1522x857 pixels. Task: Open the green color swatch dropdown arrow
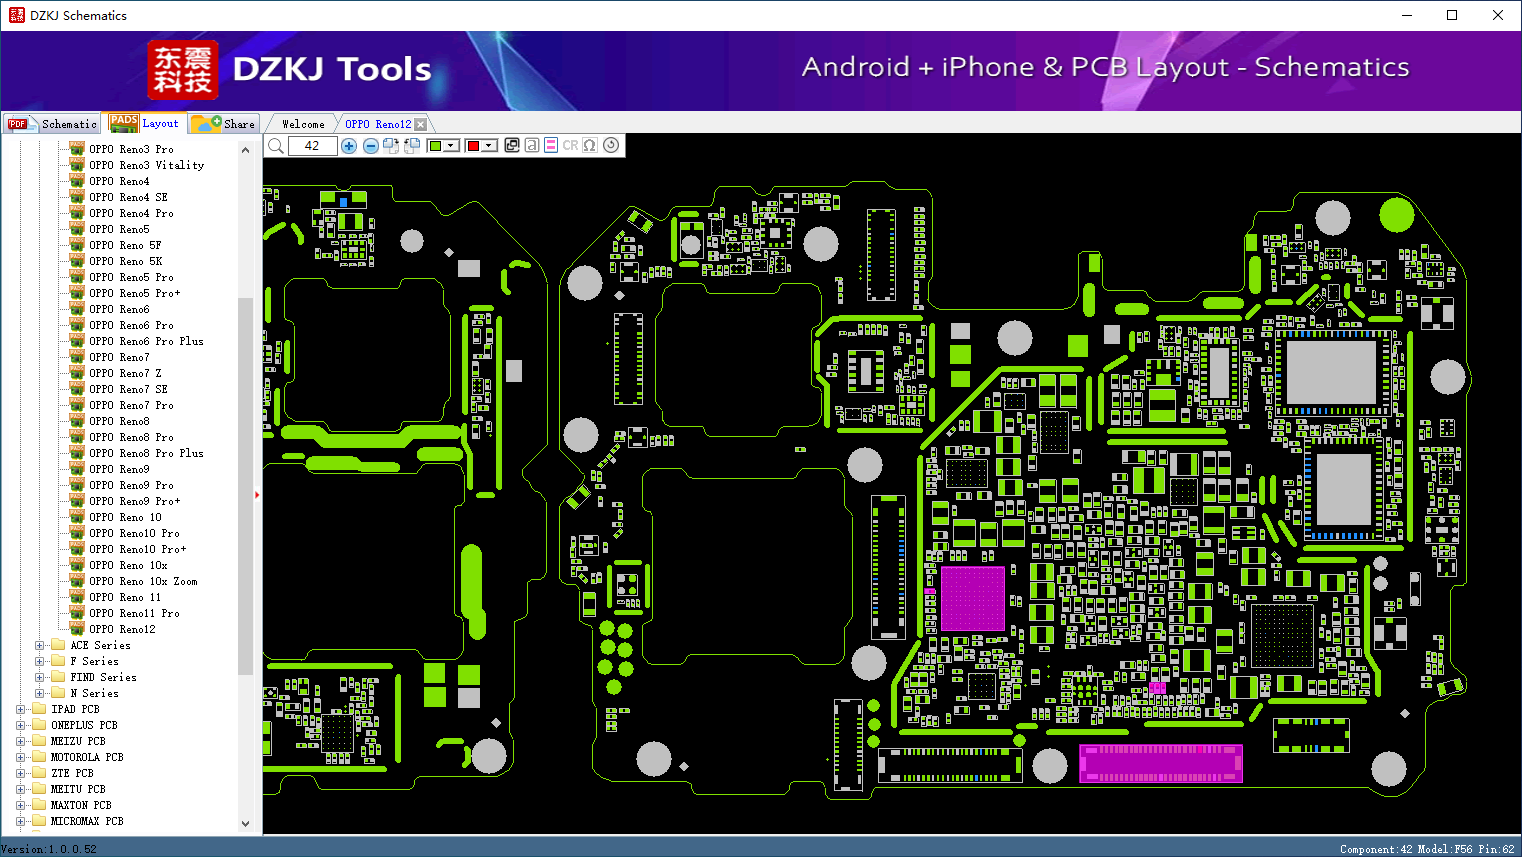click(451, 146)
